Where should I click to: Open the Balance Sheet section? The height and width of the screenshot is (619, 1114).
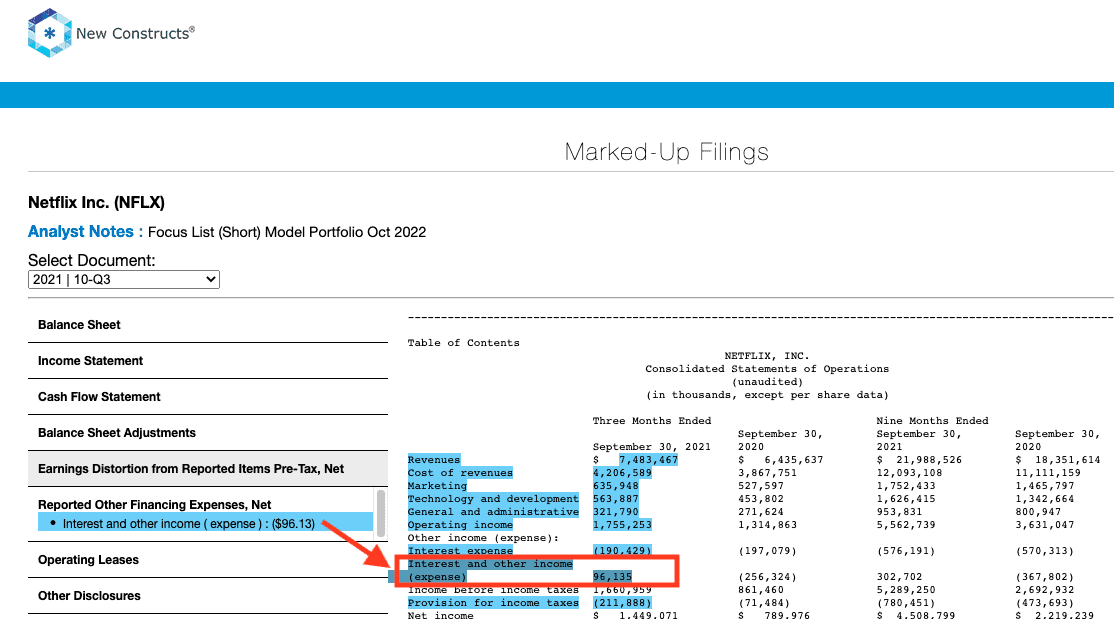point(207,325)
